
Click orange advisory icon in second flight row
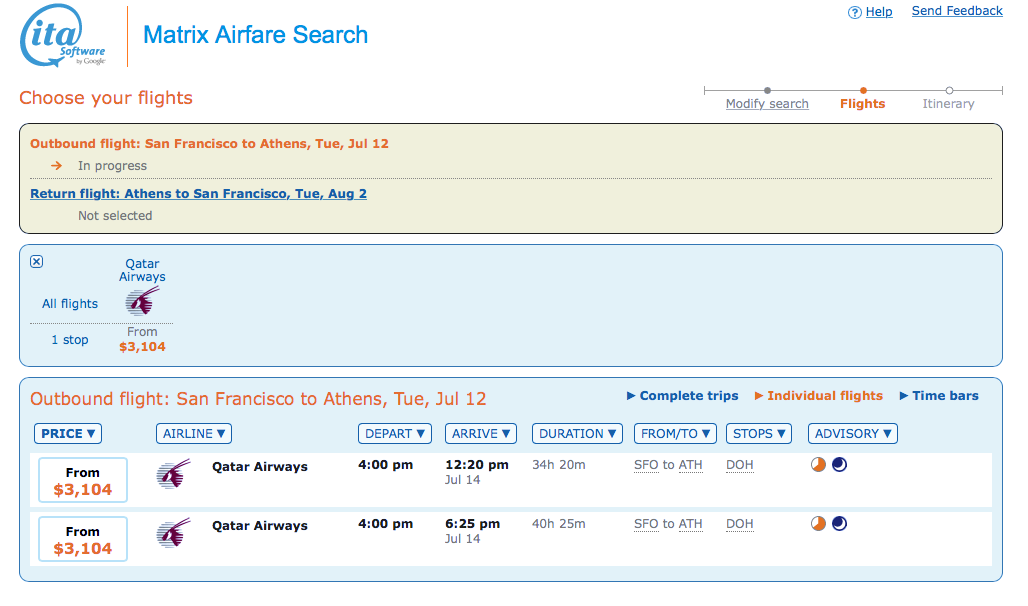point(818,524)
